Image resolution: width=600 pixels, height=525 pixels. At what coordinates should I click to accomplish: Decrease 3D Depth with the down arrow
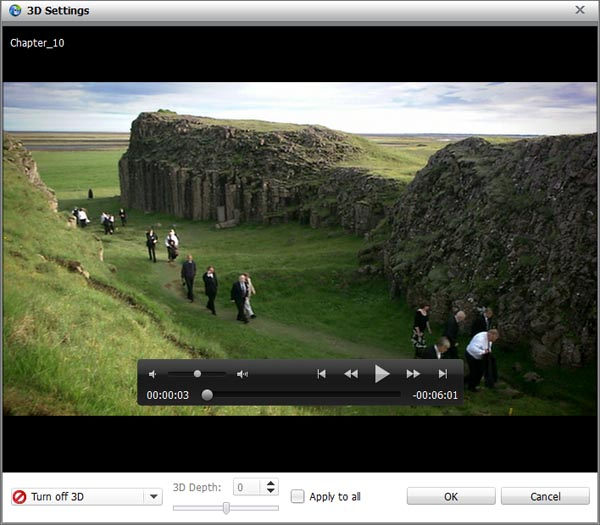click(x=270, y=492)
